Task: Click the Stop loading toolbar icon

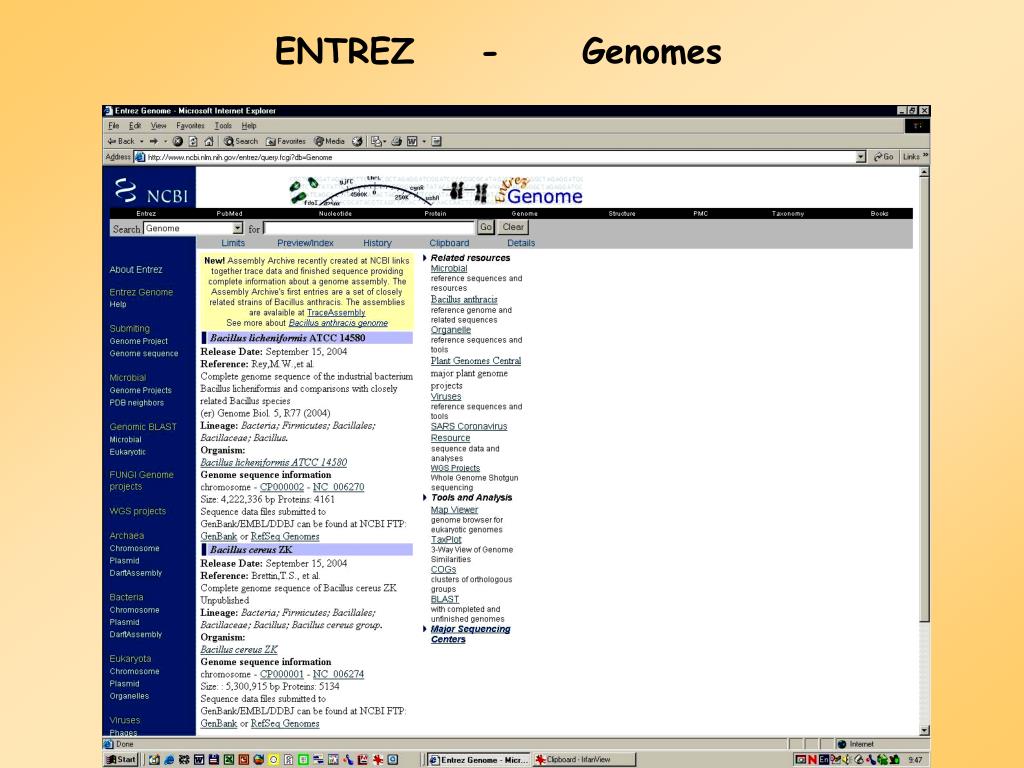Action: pyautogui.click(x=178, y=141)
